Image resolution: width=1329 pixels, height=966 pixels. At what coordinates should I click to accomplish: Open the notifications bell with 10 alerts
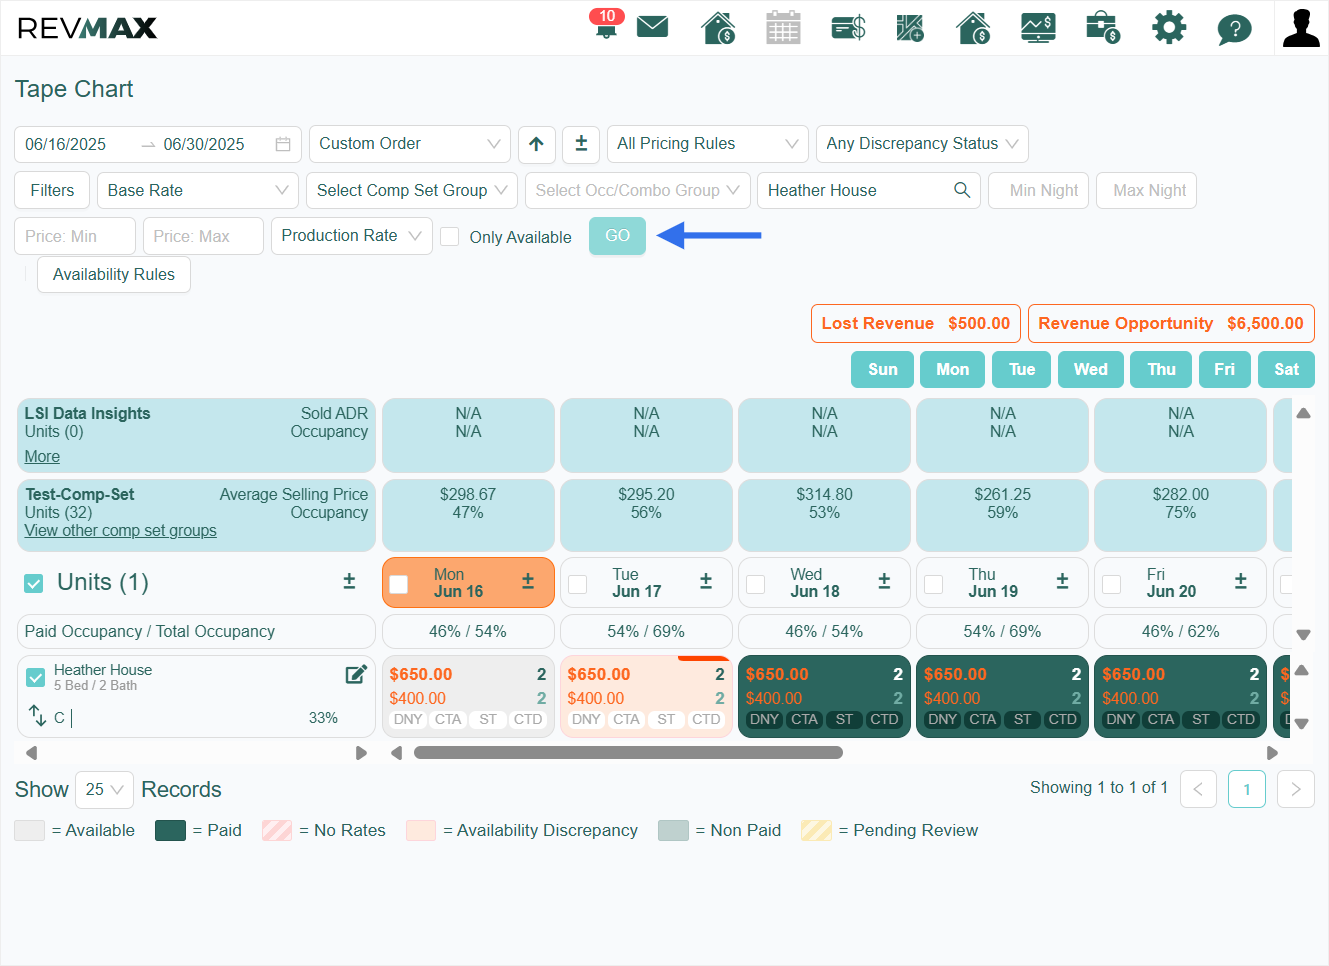click(606, 24)
